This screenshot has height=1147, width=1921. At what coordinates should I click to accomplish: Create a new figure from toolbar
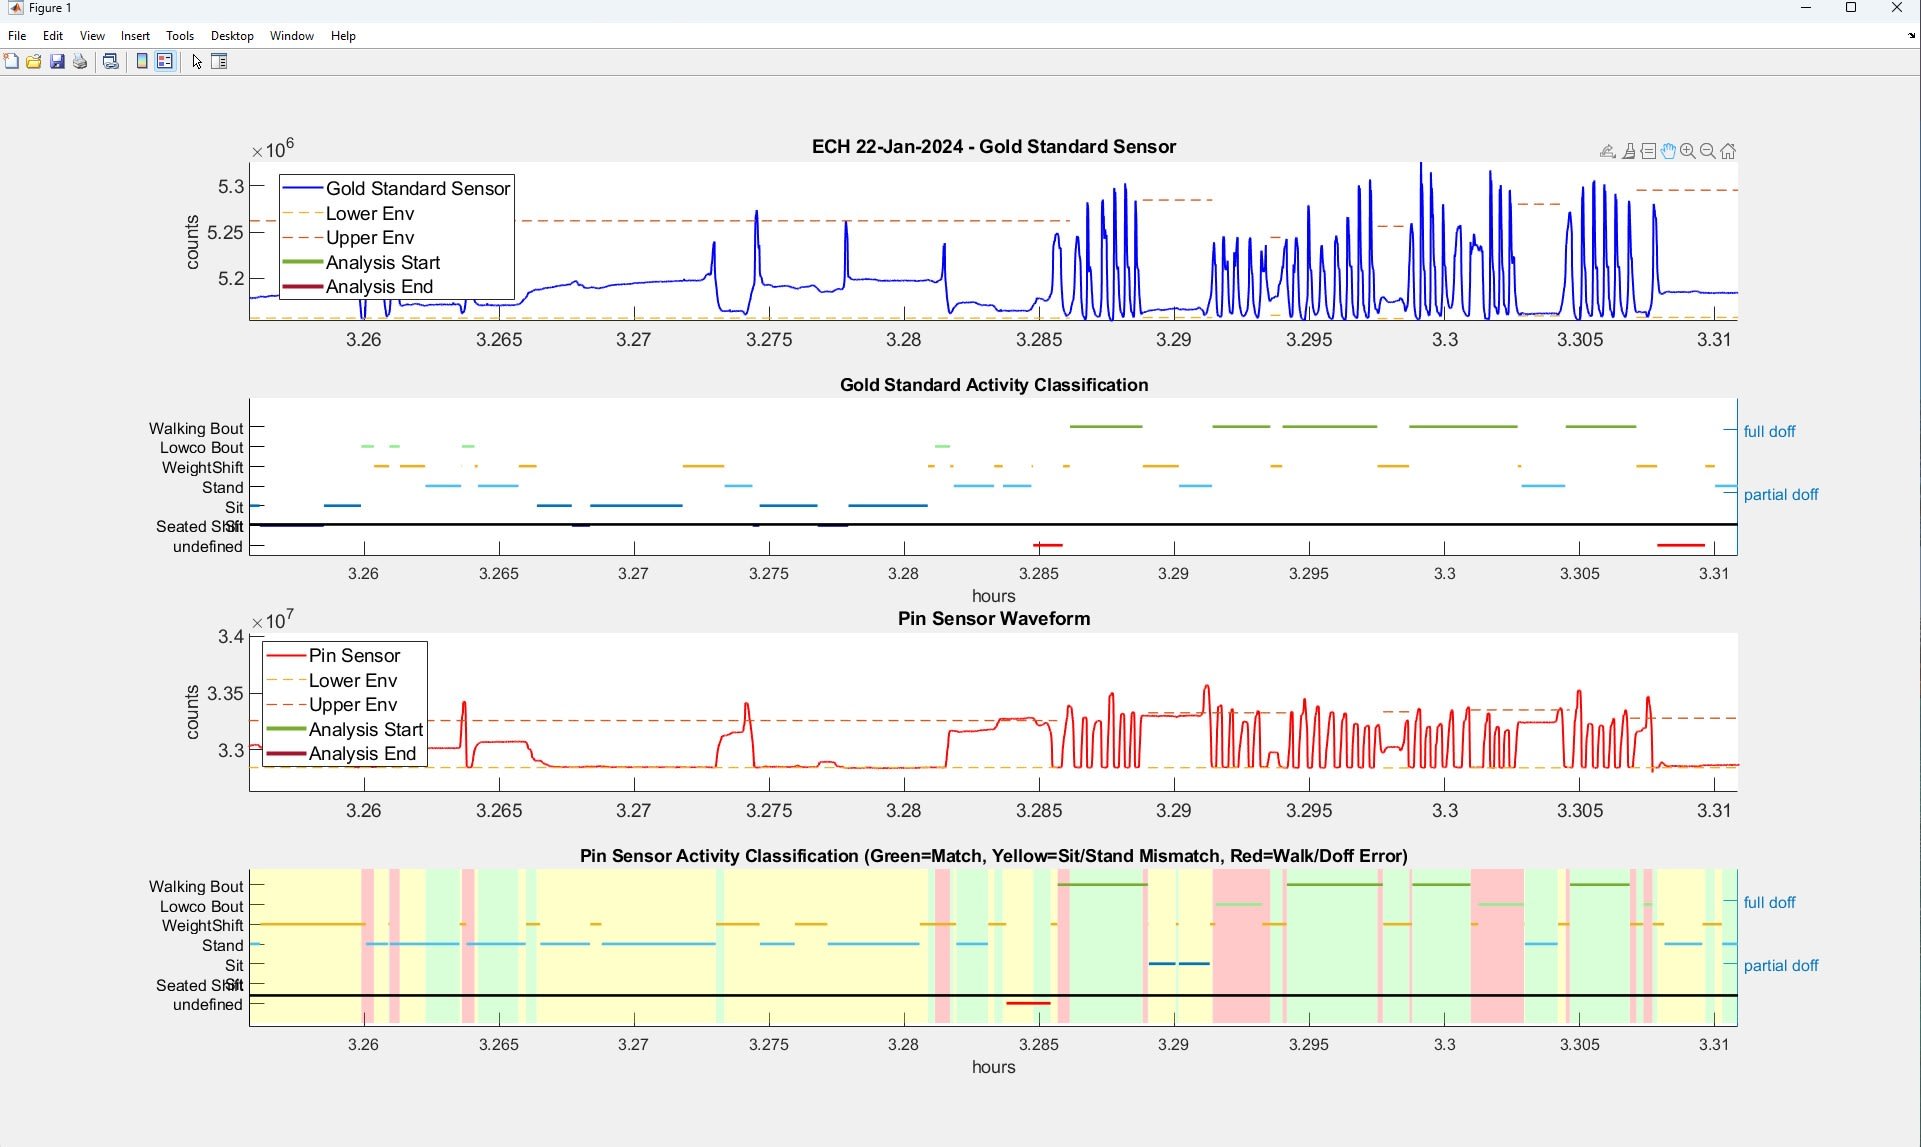coord(11,62)
